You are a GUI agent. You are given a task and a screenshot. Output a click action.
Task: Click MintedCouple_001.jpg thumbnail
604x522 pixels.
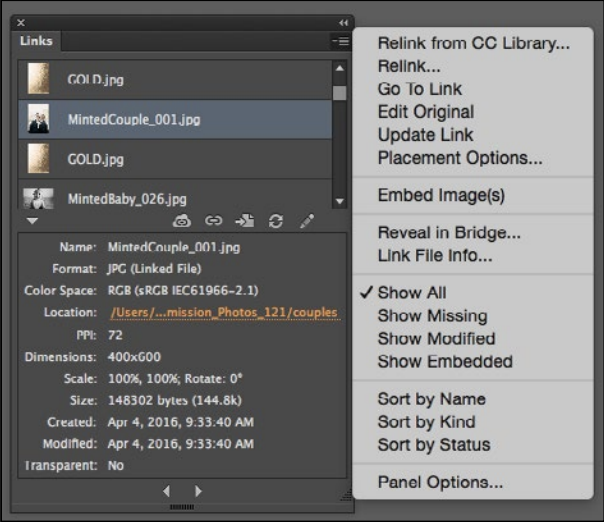coord(39,119)
